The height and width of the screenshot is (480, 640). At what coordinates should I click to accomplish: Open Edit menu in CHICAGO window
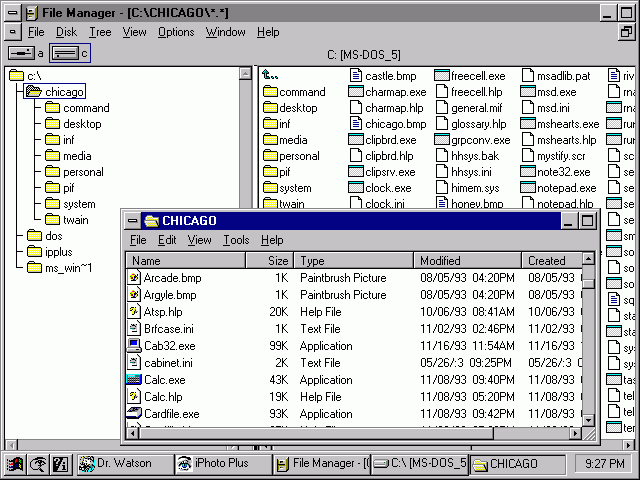tap(167, 240)
